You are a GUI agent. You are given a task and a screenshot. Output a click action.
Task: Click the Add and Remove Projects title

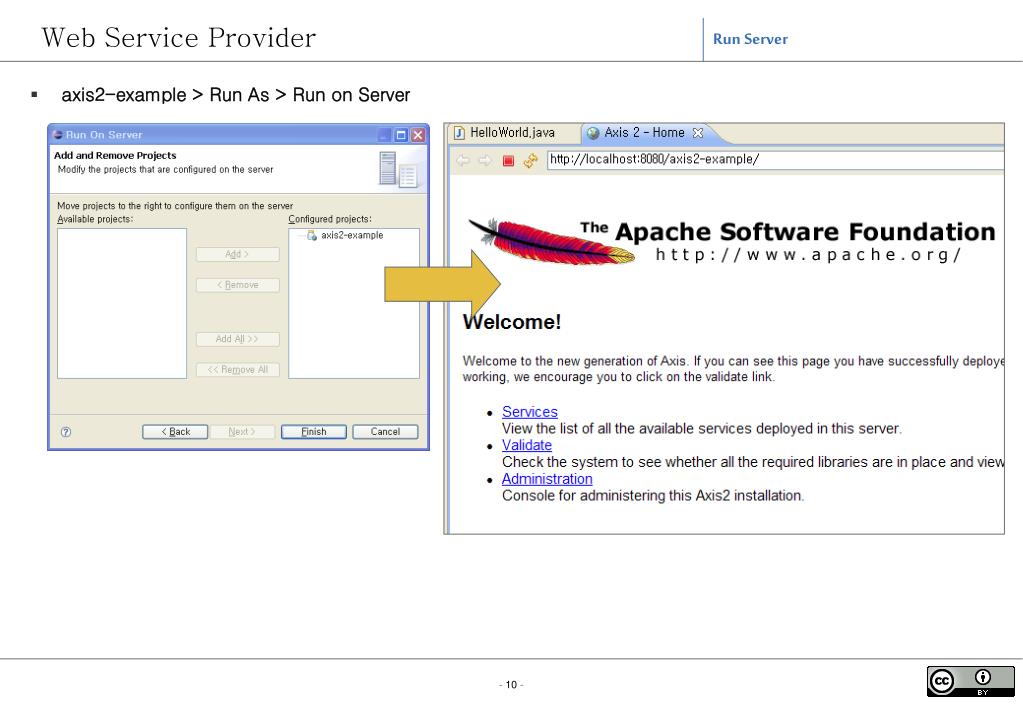point(115,155)
